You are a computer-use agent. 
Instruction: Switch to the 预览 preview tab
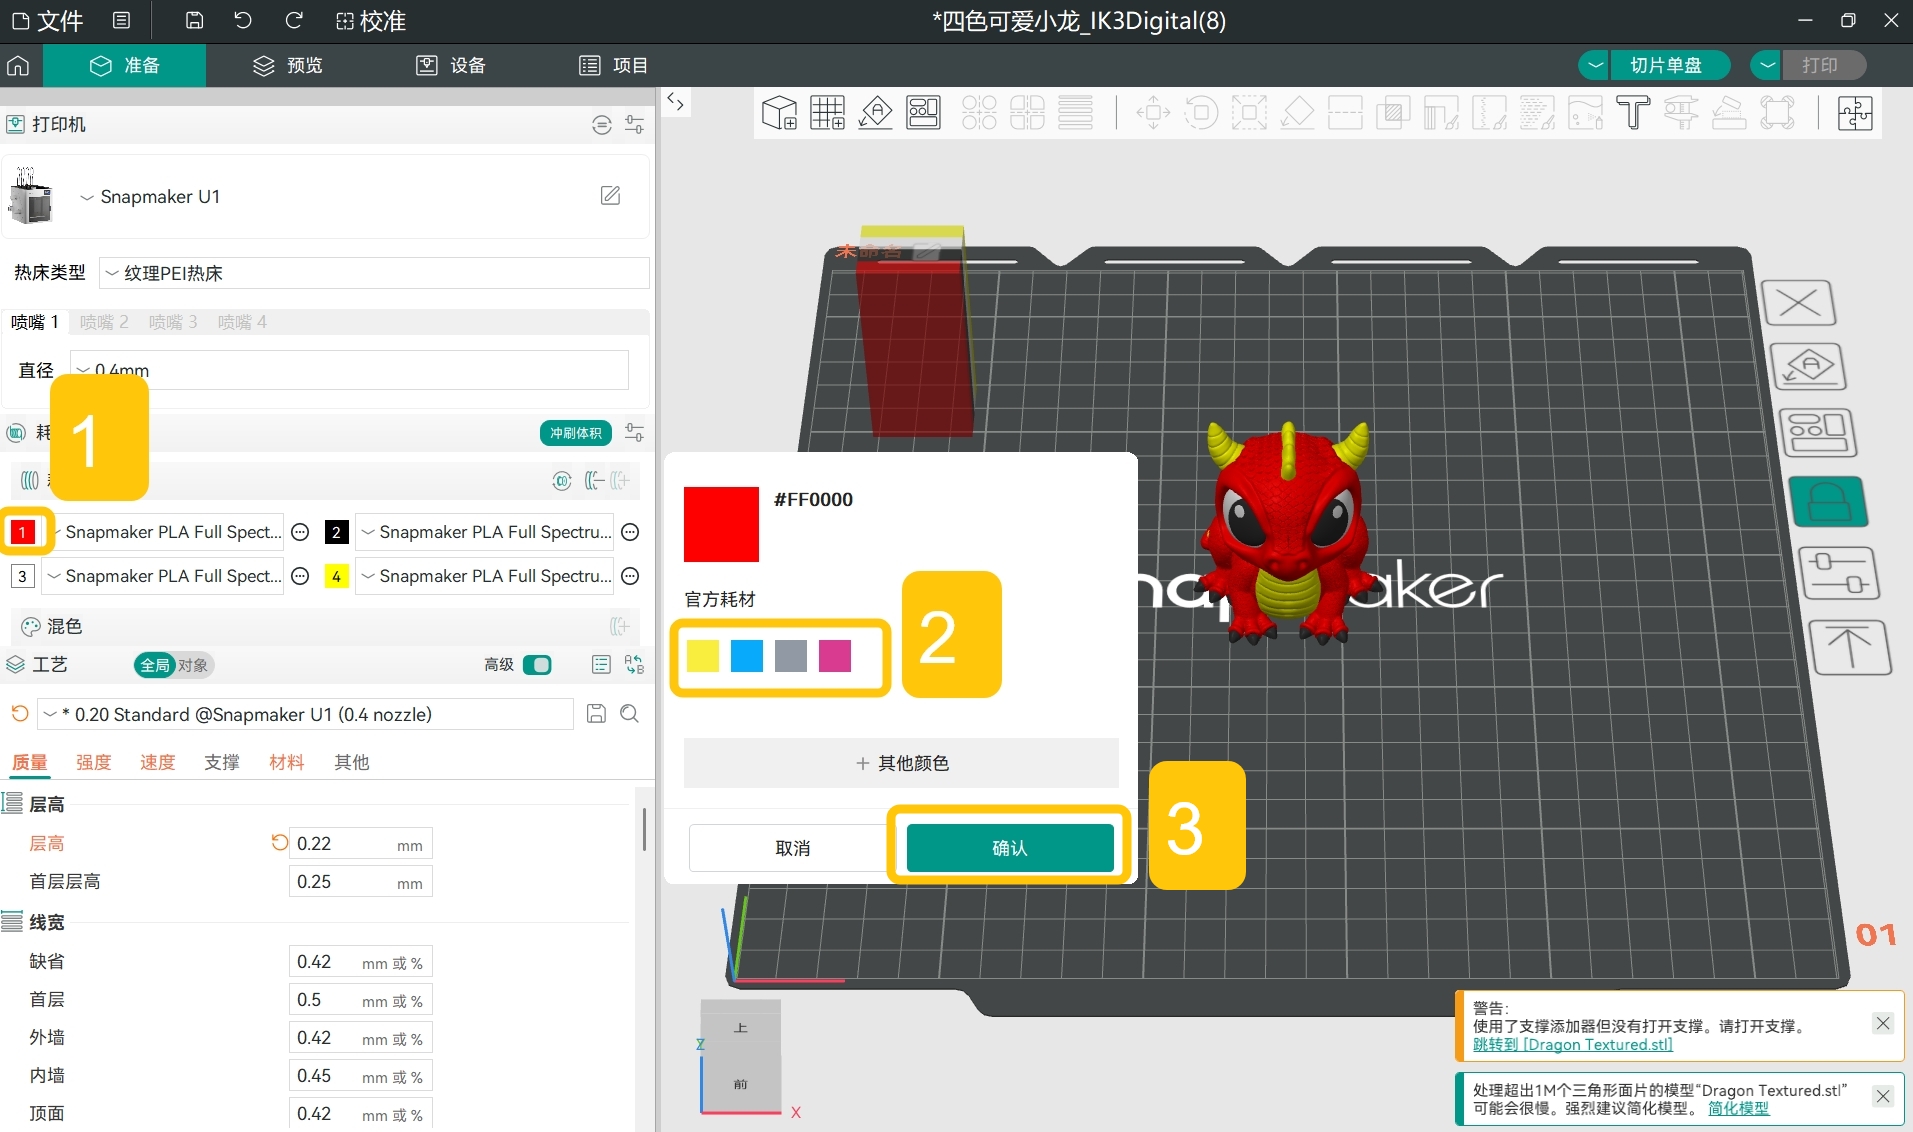[x=288, y=66]
